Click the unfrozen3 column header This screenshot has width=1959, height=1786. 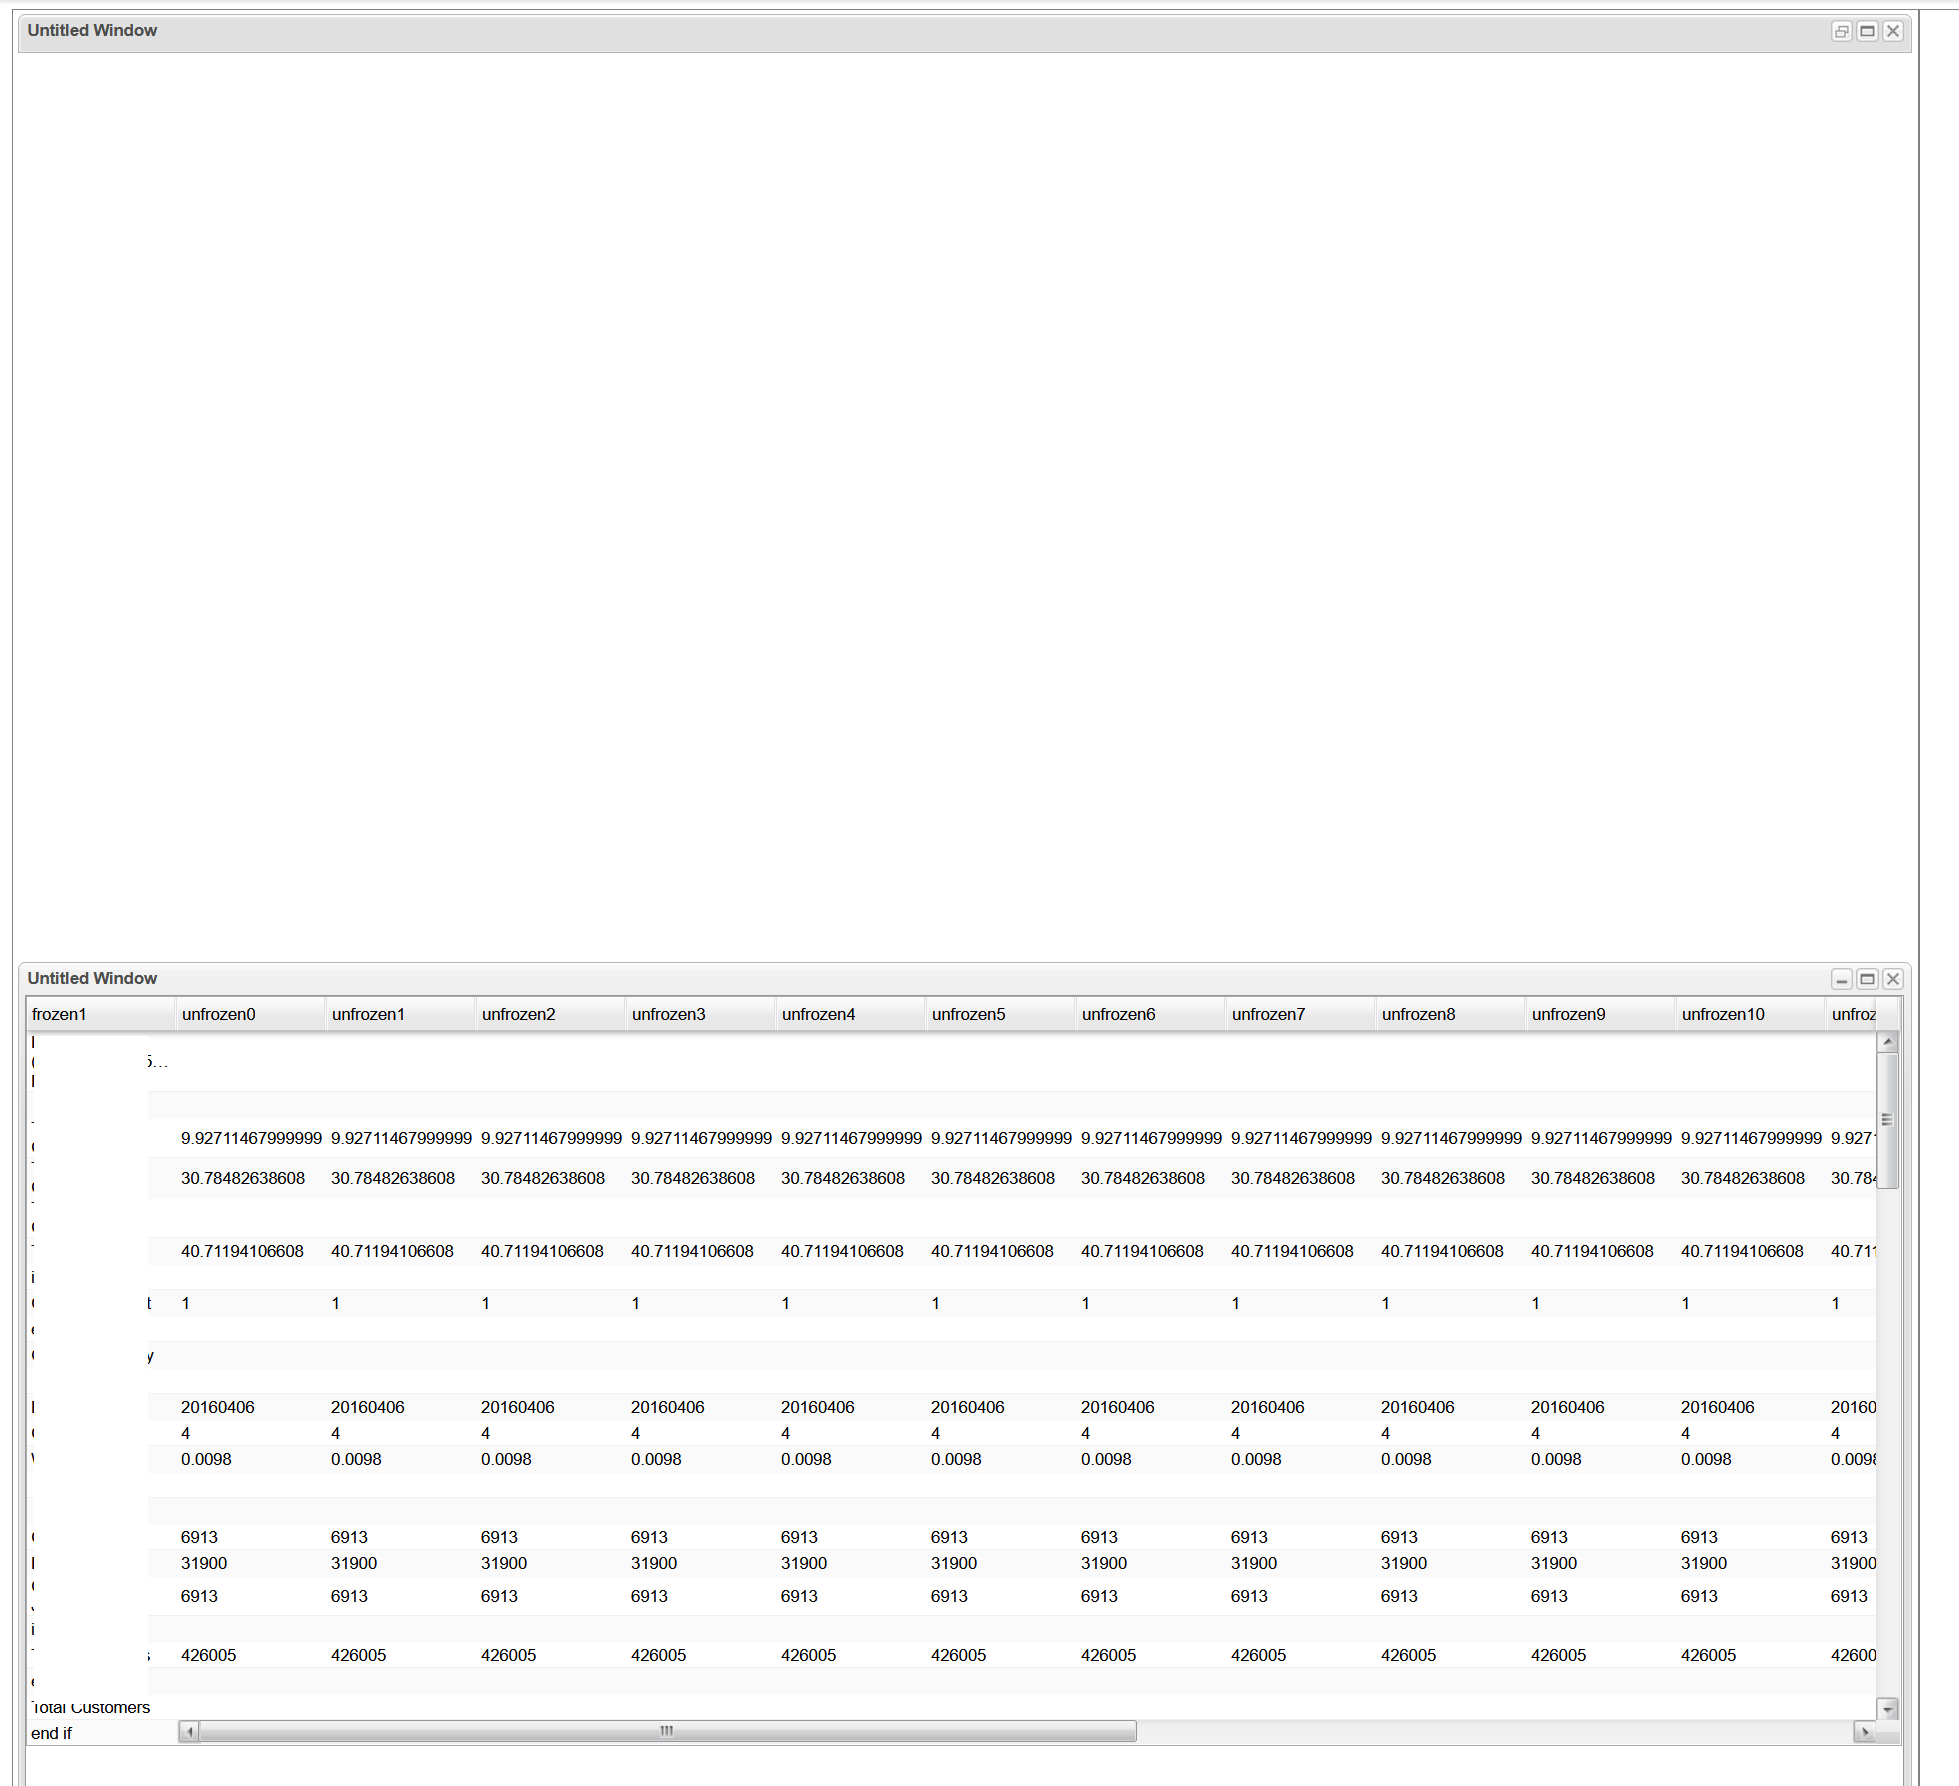click(701, 1014)
